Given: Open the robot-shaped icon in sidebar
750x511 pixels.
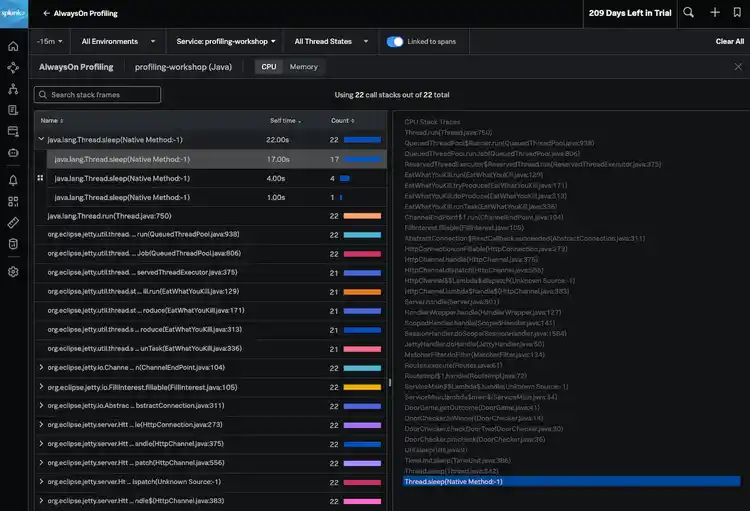Looking at the screenshot, I should (13, 152).
